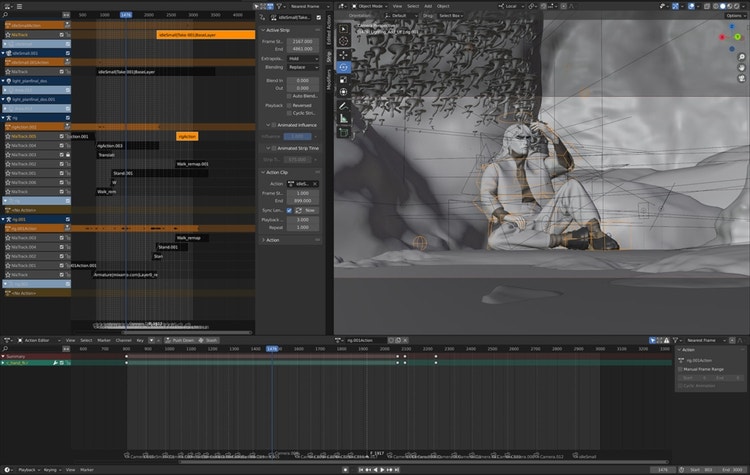The image size is (750, 475).
Task: Activate the Move tool in viewport
Action: tap(344, 54)
